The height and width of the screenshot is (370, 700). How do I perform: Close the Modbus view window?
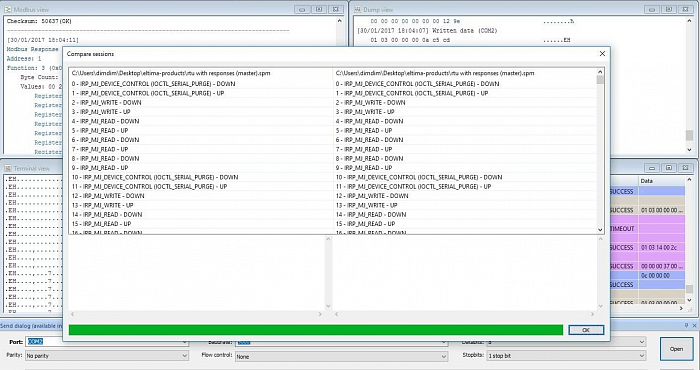point(336,9)
